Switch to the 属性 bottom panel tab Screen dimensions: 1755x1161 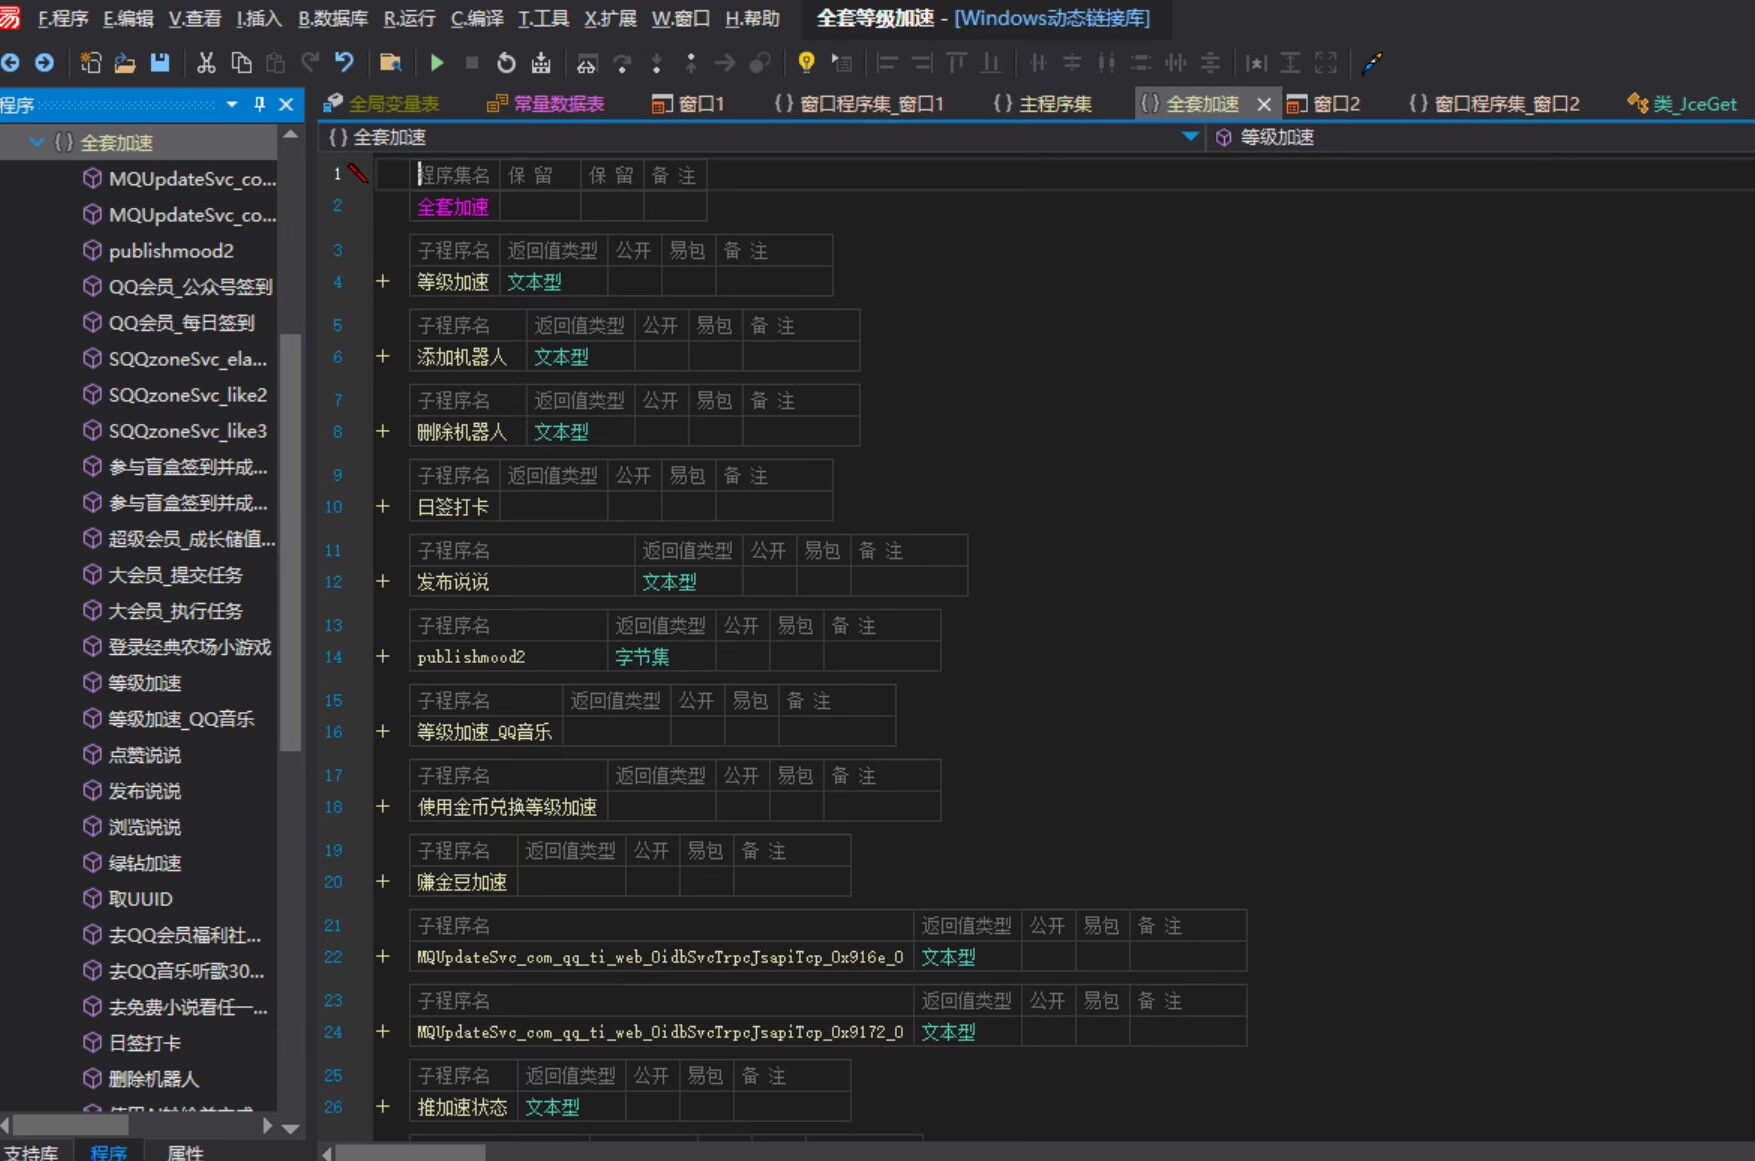tap(185, 1152)
